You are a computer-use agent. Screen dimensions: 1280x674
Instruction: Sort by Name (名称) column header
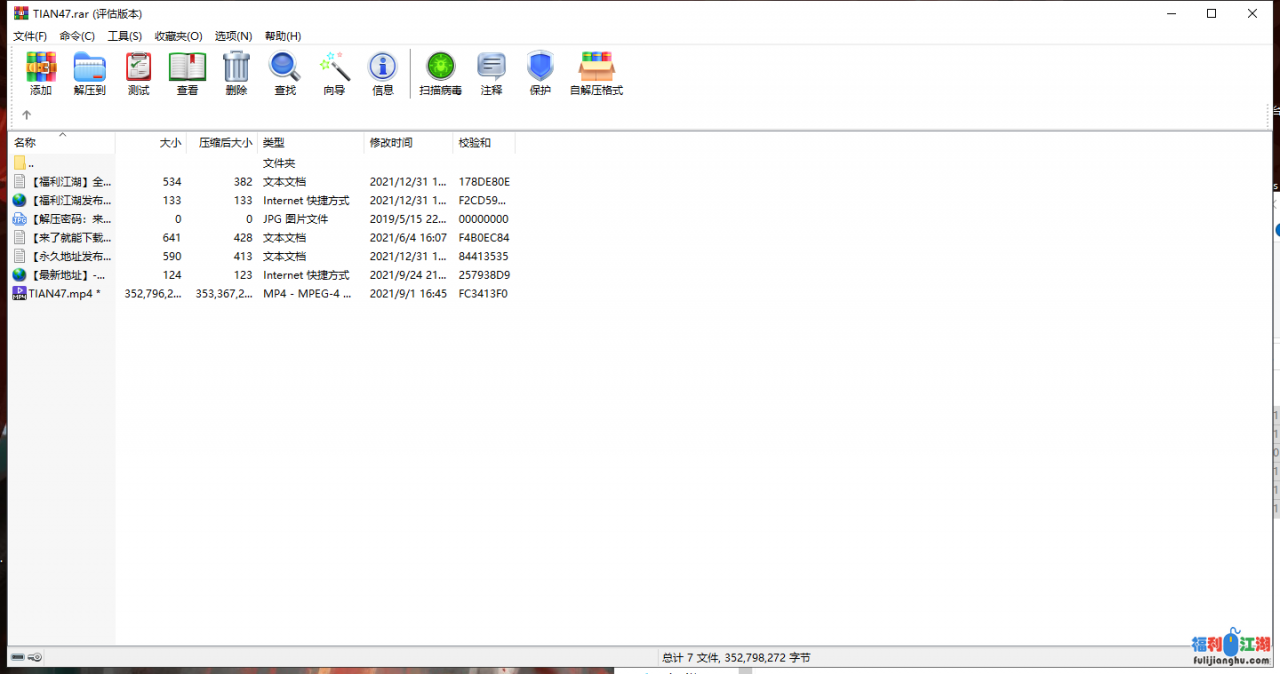[x=25, y=143]
